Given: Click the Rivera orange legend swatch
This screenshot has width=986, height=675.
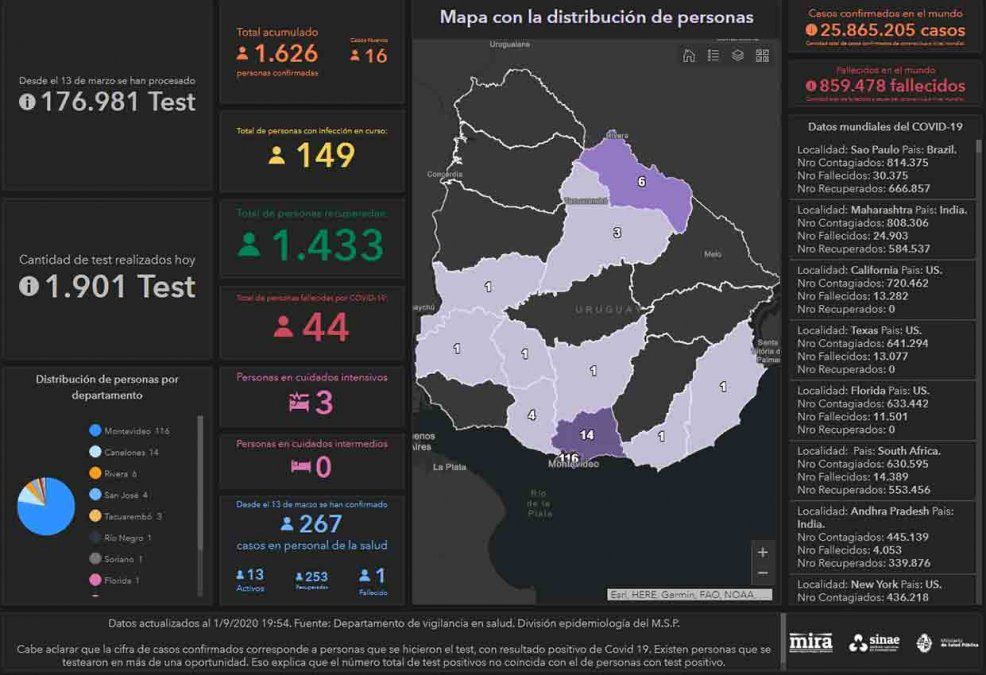Looking at the screenshot, I should pyautogui.click(x=95, y=474).
